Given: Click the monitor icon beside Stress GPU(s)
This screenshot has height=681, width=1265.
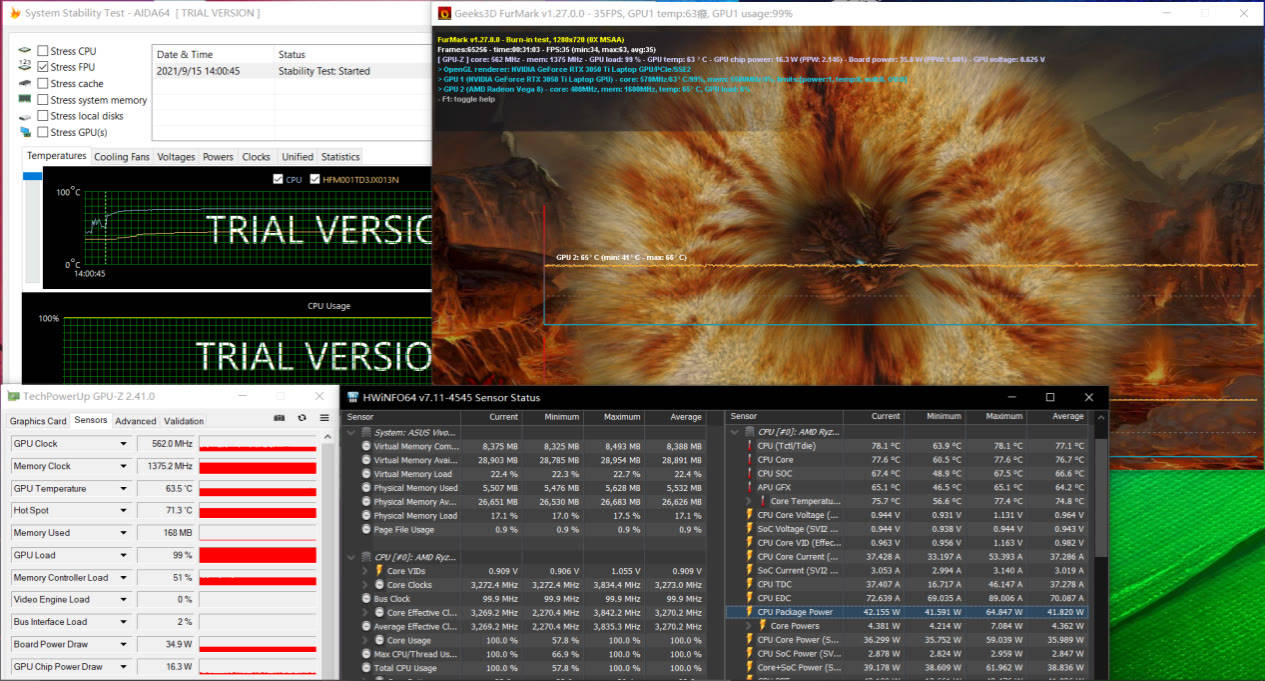Looking at the screenshot, I should coord(25,132).
